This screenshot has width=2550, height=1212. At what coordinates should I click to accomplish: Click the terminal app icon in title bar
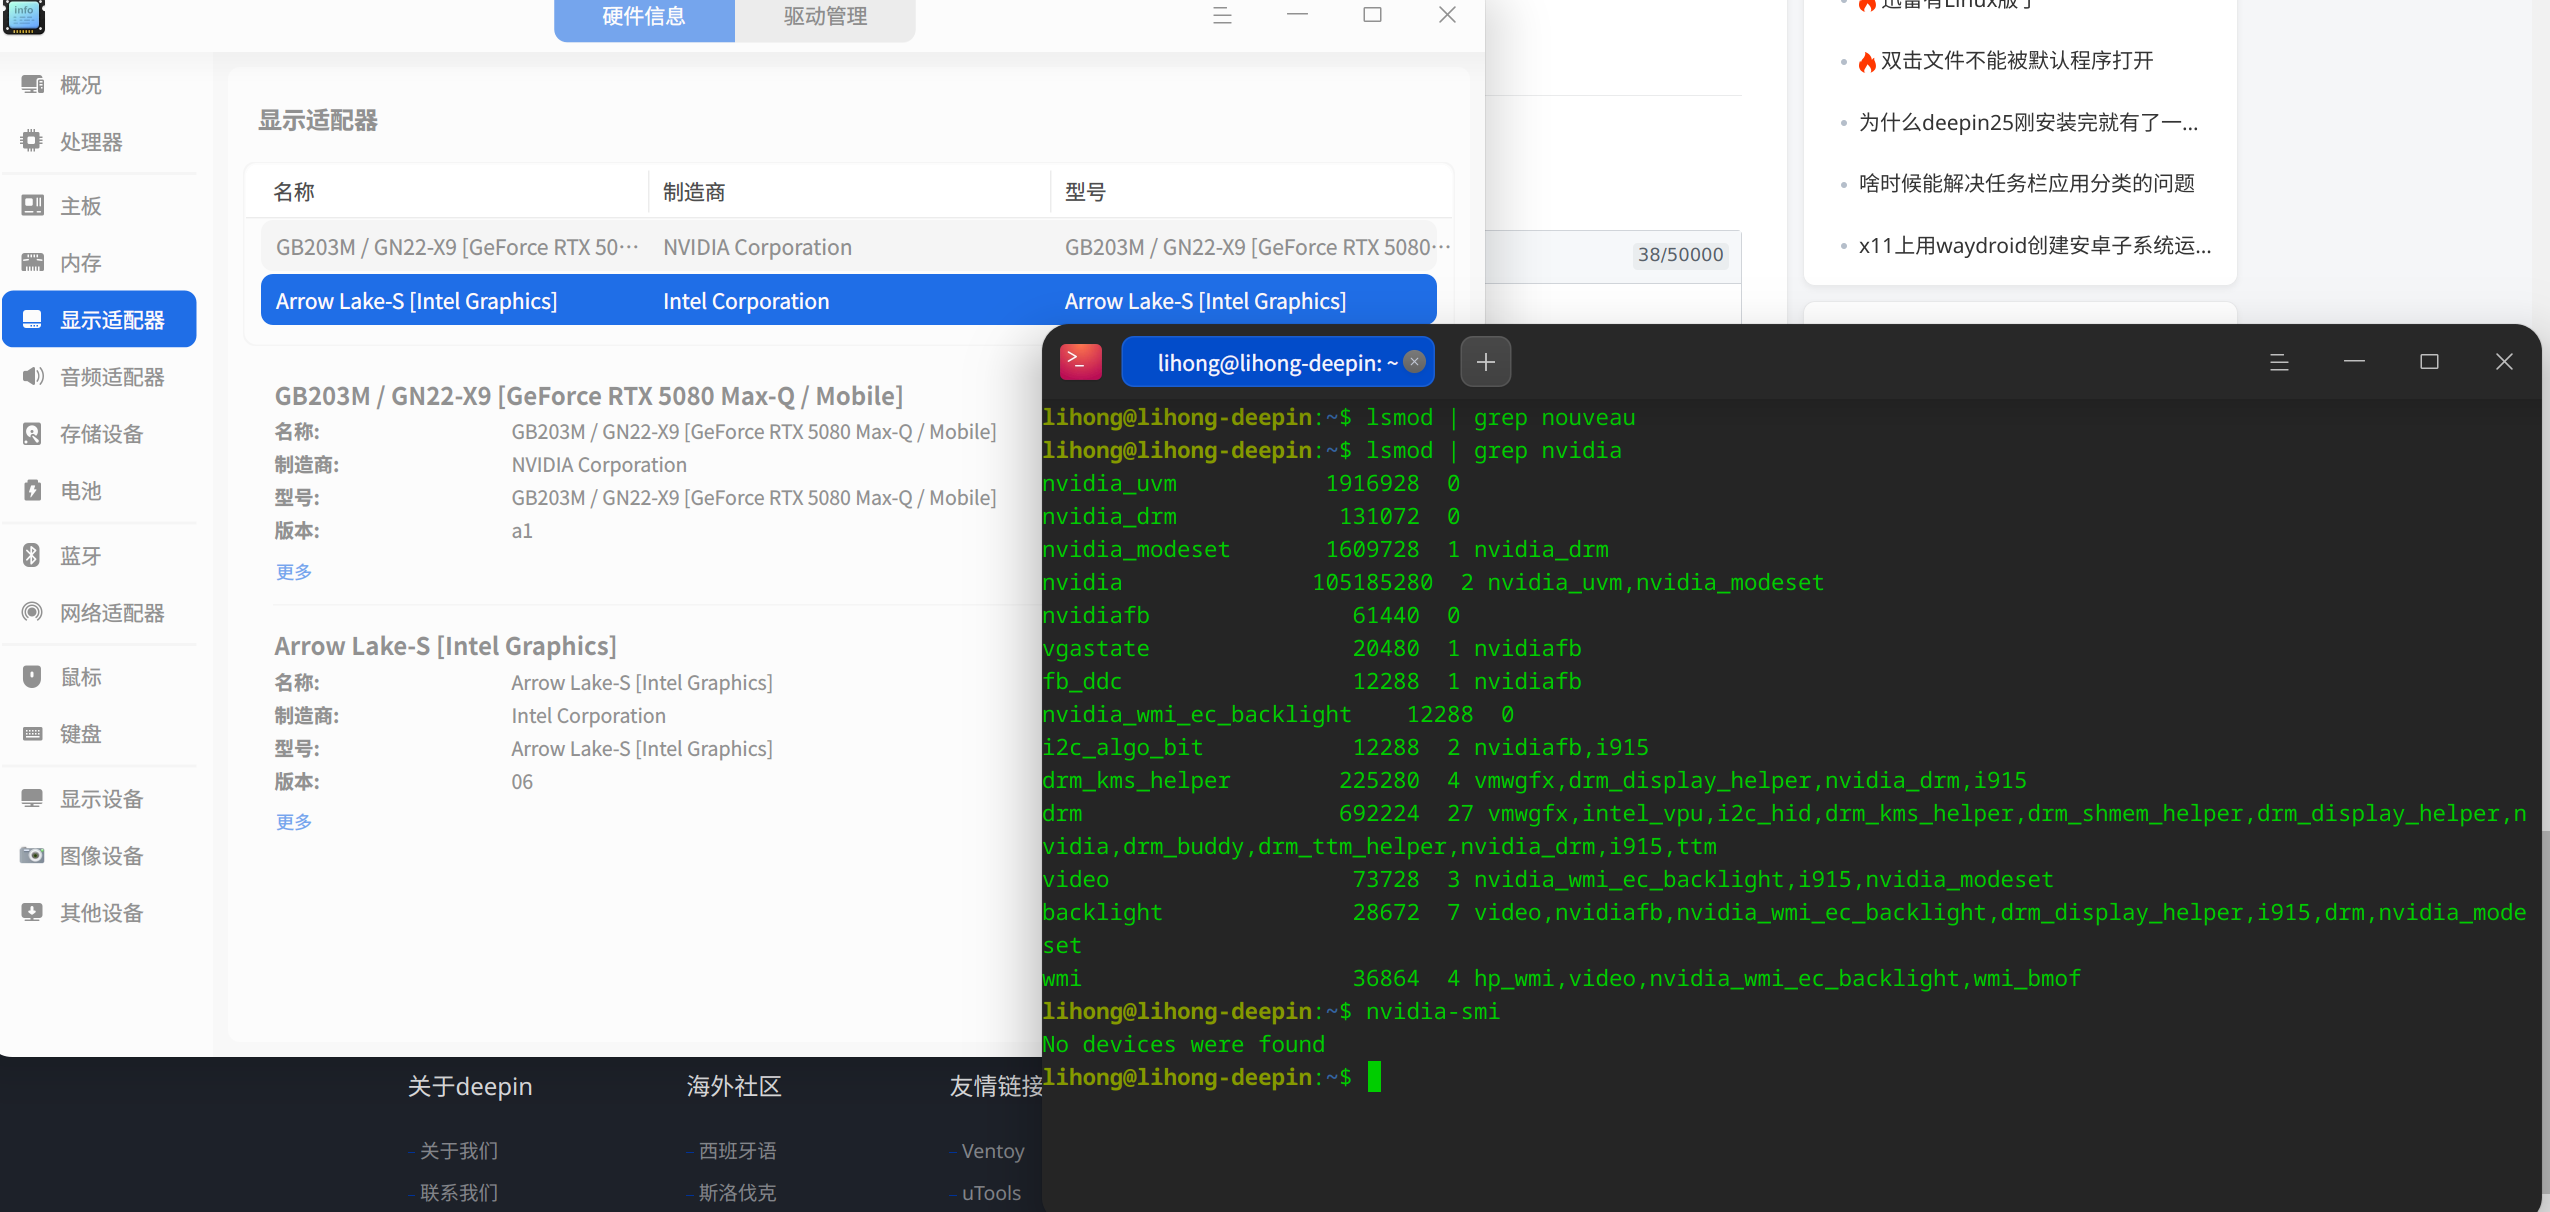[1080, 361]
